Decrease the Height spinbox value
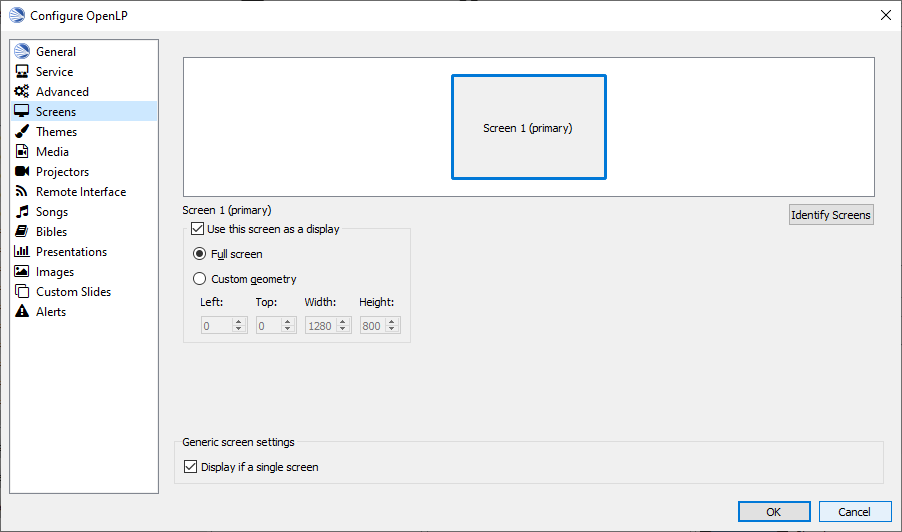902x532 pixels. (x=392, y=330)
